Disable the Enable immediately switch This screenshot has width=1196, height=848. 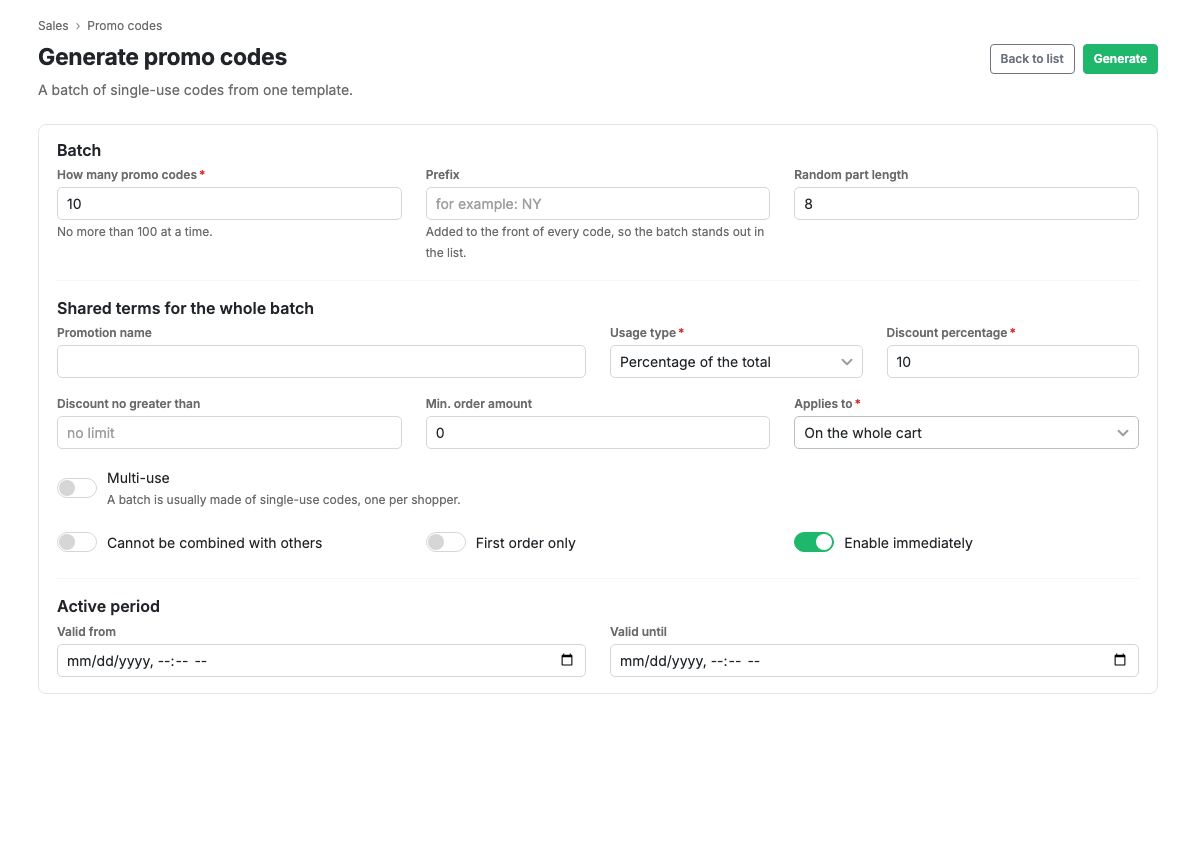[814, 542]
